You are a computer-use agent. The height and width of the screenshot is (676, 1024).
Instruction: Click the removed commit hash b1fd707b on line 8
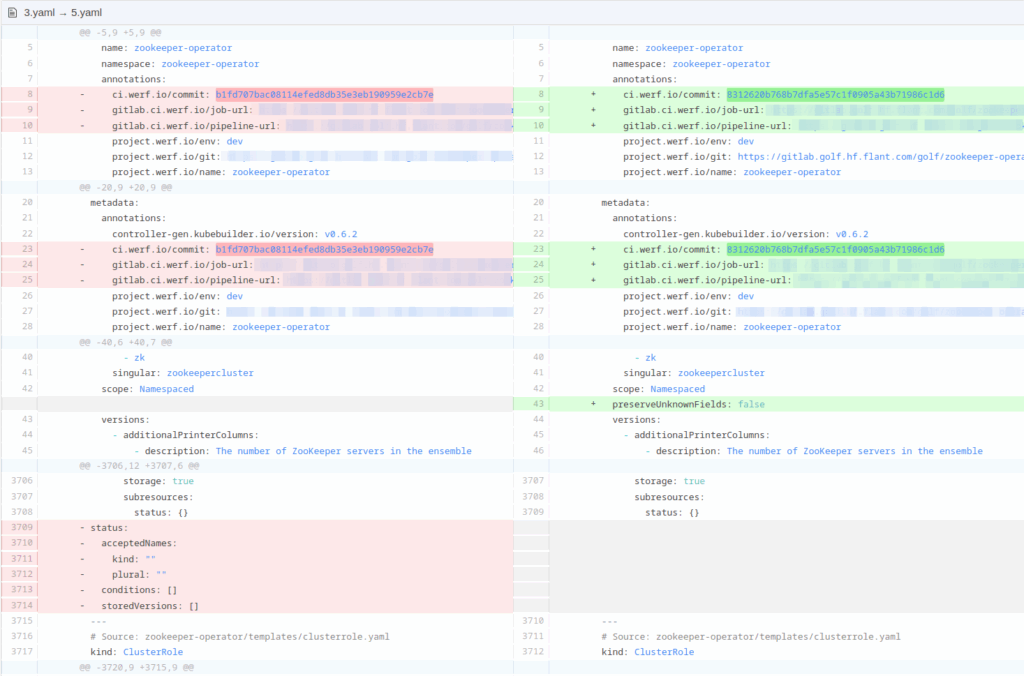click(324, 95)
